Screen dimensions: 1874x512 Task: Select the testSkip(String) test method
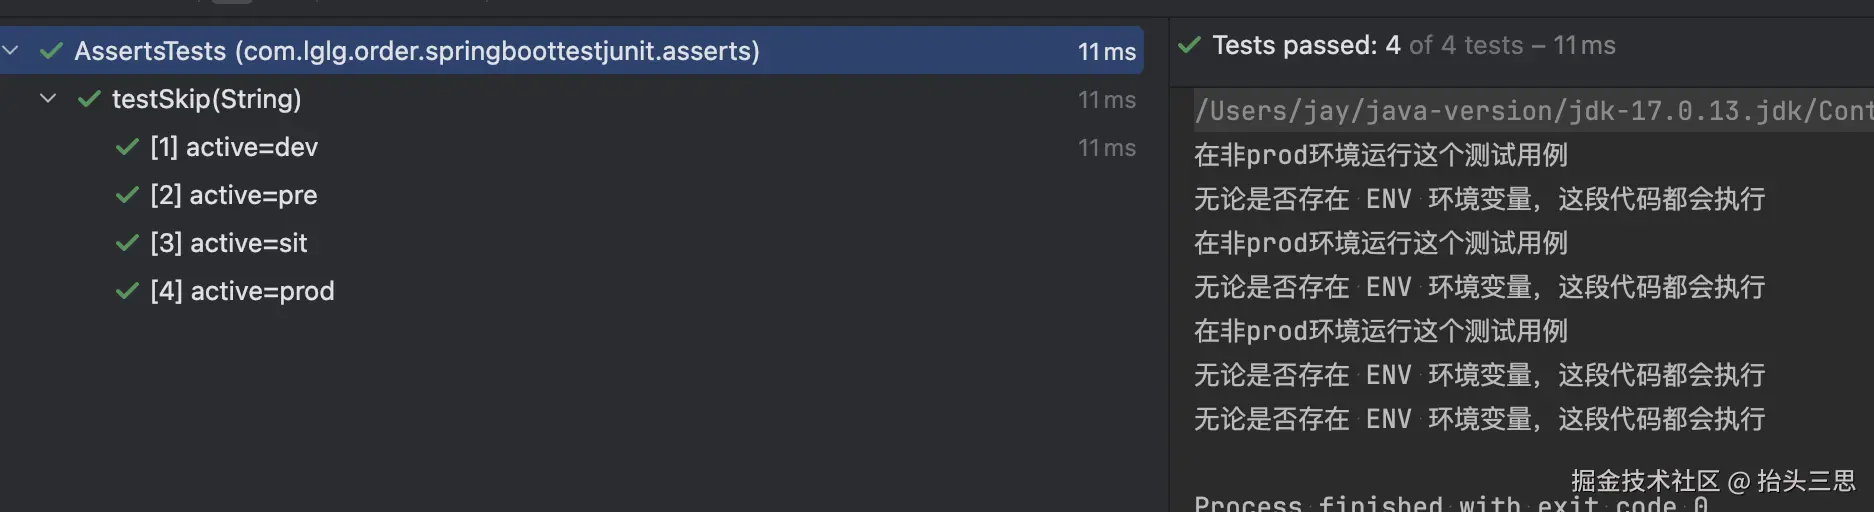tap(206, 99)
